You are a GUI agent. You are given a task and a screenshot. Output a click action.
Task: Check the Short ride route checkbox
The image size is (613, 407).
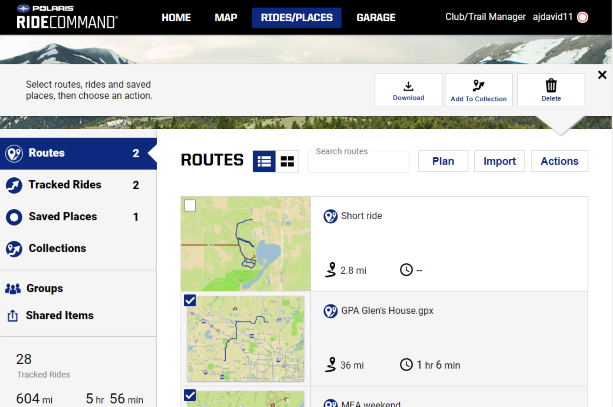coord(190,205)
